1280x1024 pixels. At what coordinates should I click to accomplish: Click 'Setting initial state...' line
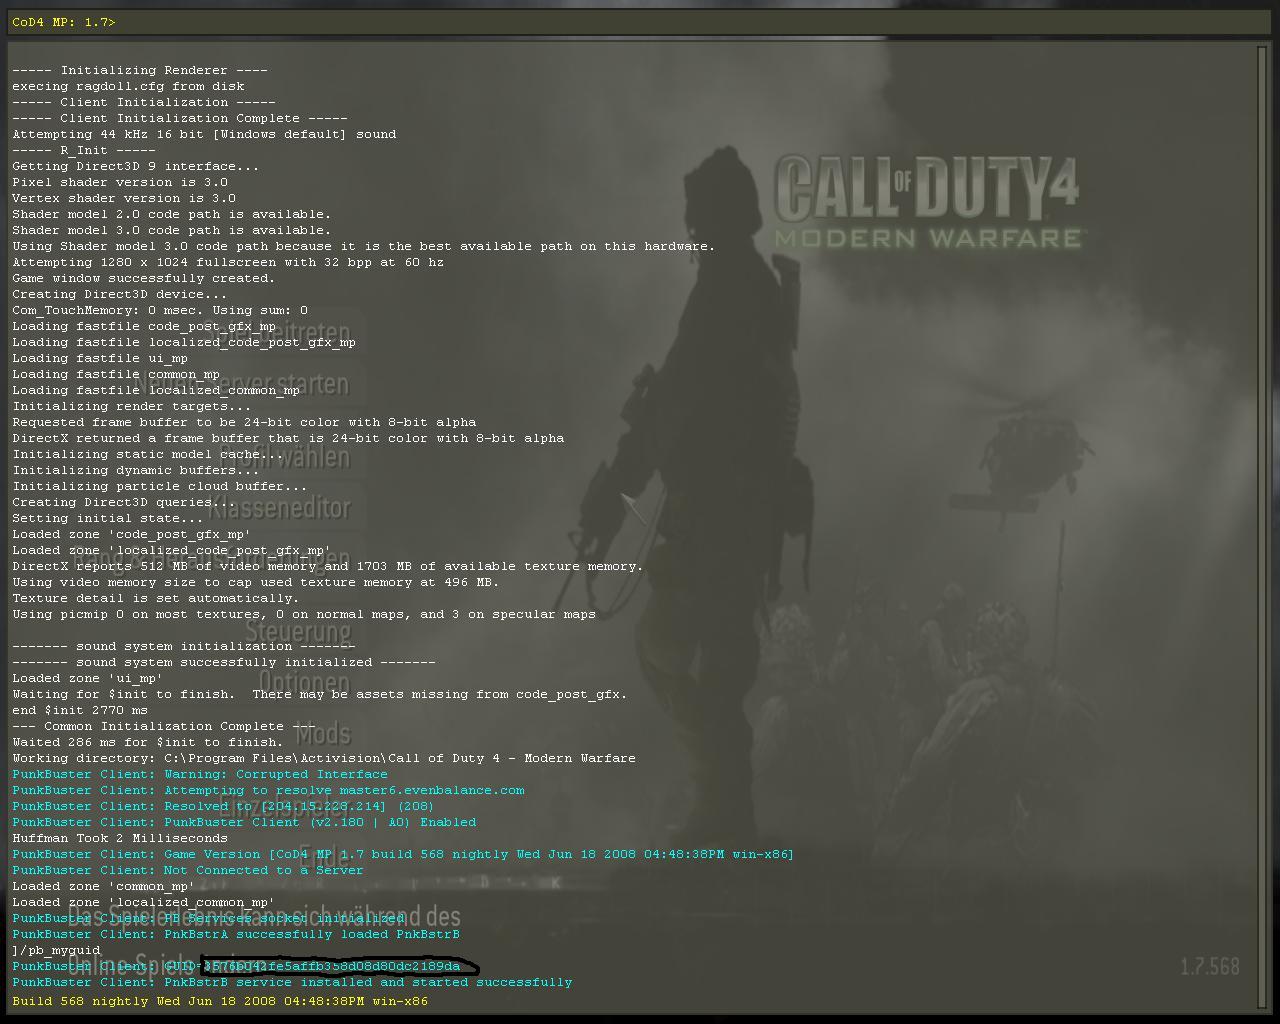108,518
